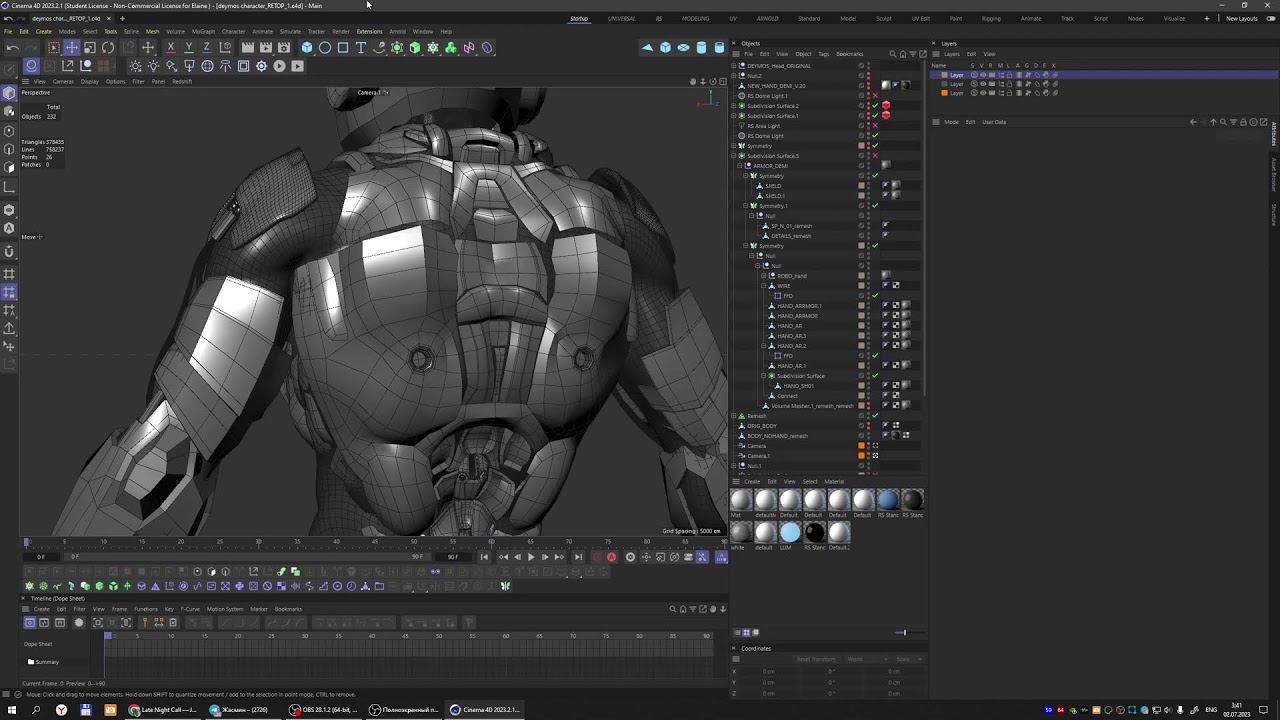The height and width of the screenshot is (720, 1280).
Task: Toggle the X axis lock icon
Action: [171, 48]
